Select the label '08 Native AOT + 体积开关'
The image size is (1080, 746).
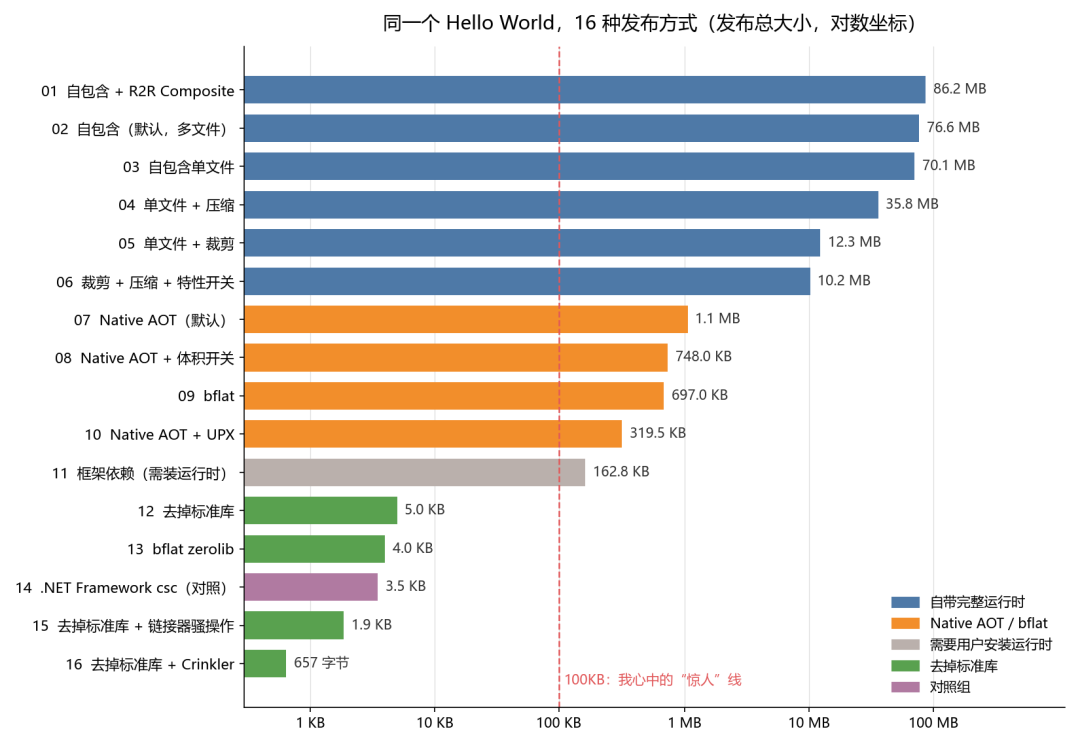(145, 358)
